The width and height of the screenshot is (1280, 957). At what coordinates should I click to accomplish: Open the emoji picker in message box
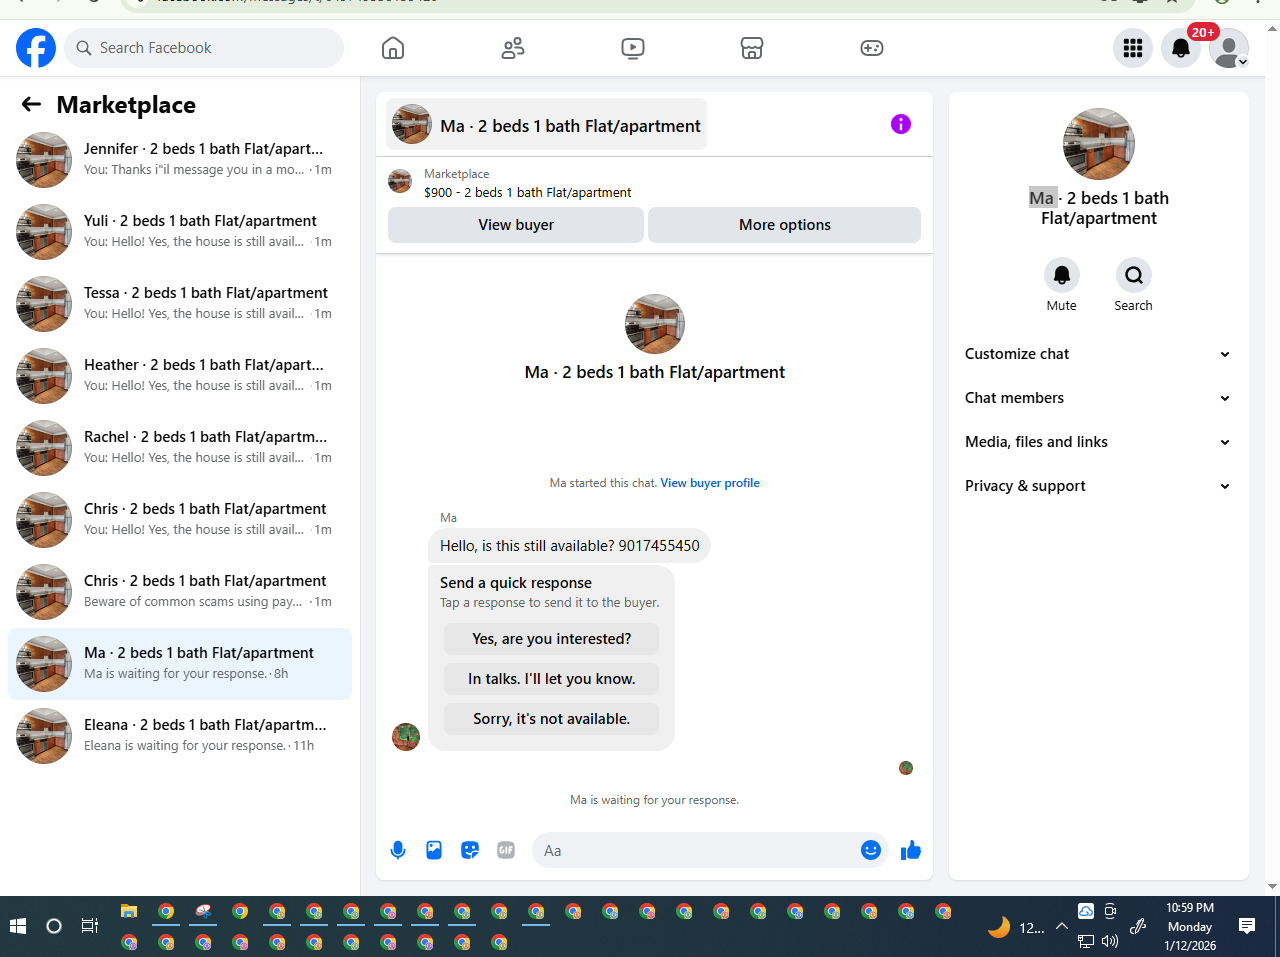(871, 850)
